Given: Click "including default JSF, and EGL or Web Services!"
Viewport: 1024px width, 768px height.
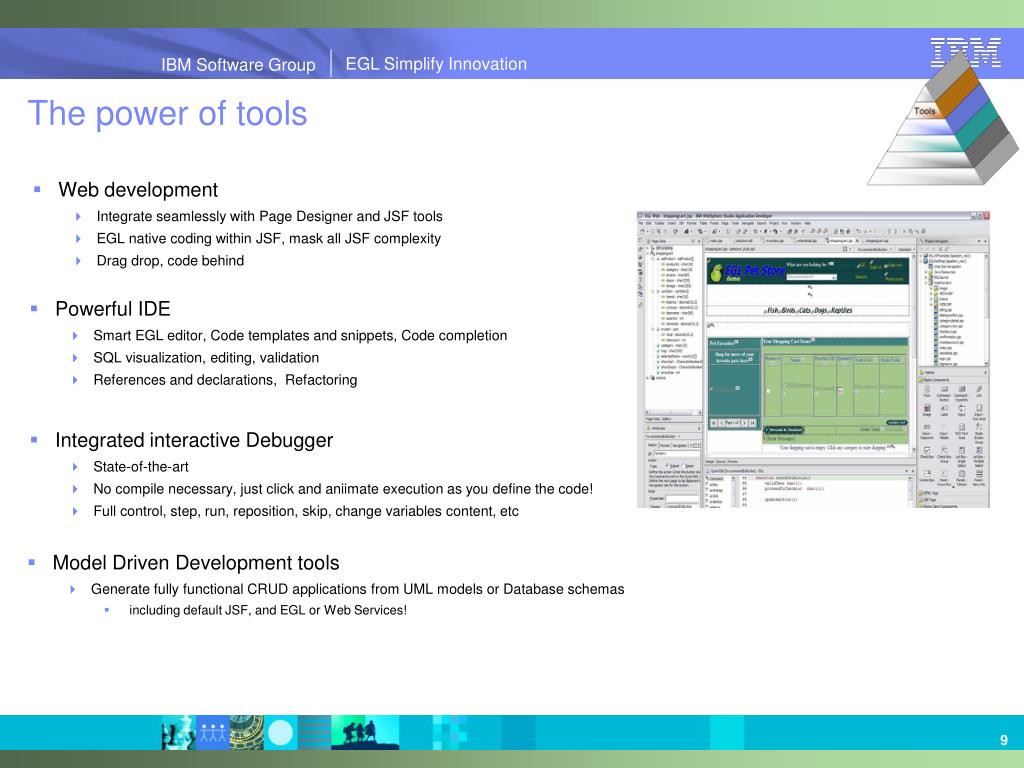Looking at the screenshot, I should pos(268,610).
